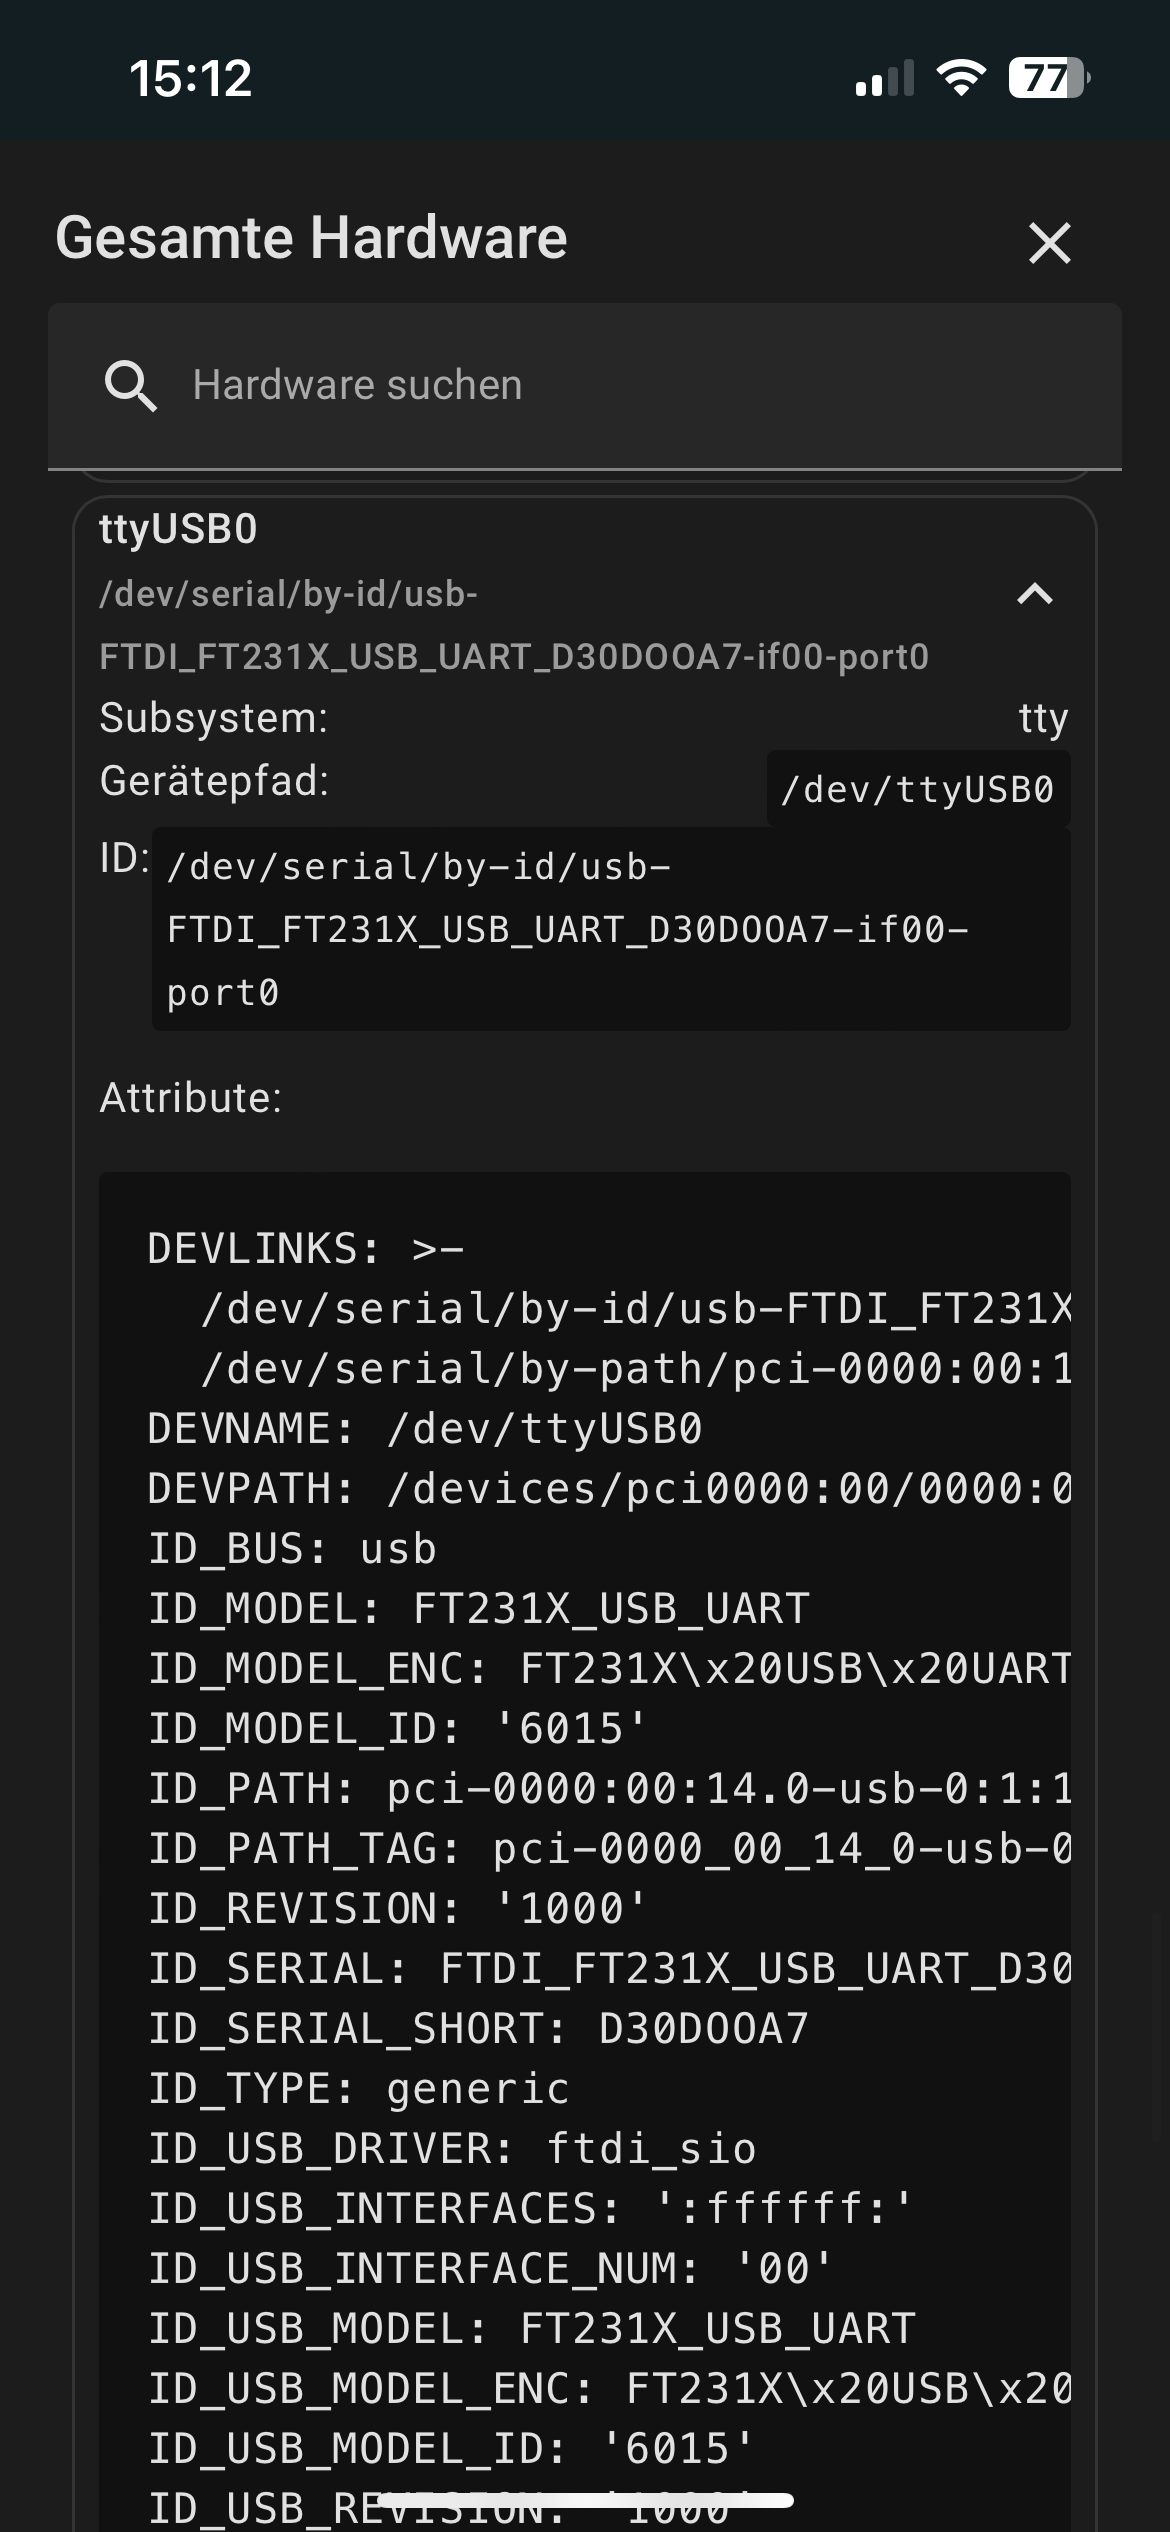Viewport: 1170px width, 2532px height.
Task: Tap the battery indicator showing 77
Action: pyautogui.click(x=1049, y=78)
